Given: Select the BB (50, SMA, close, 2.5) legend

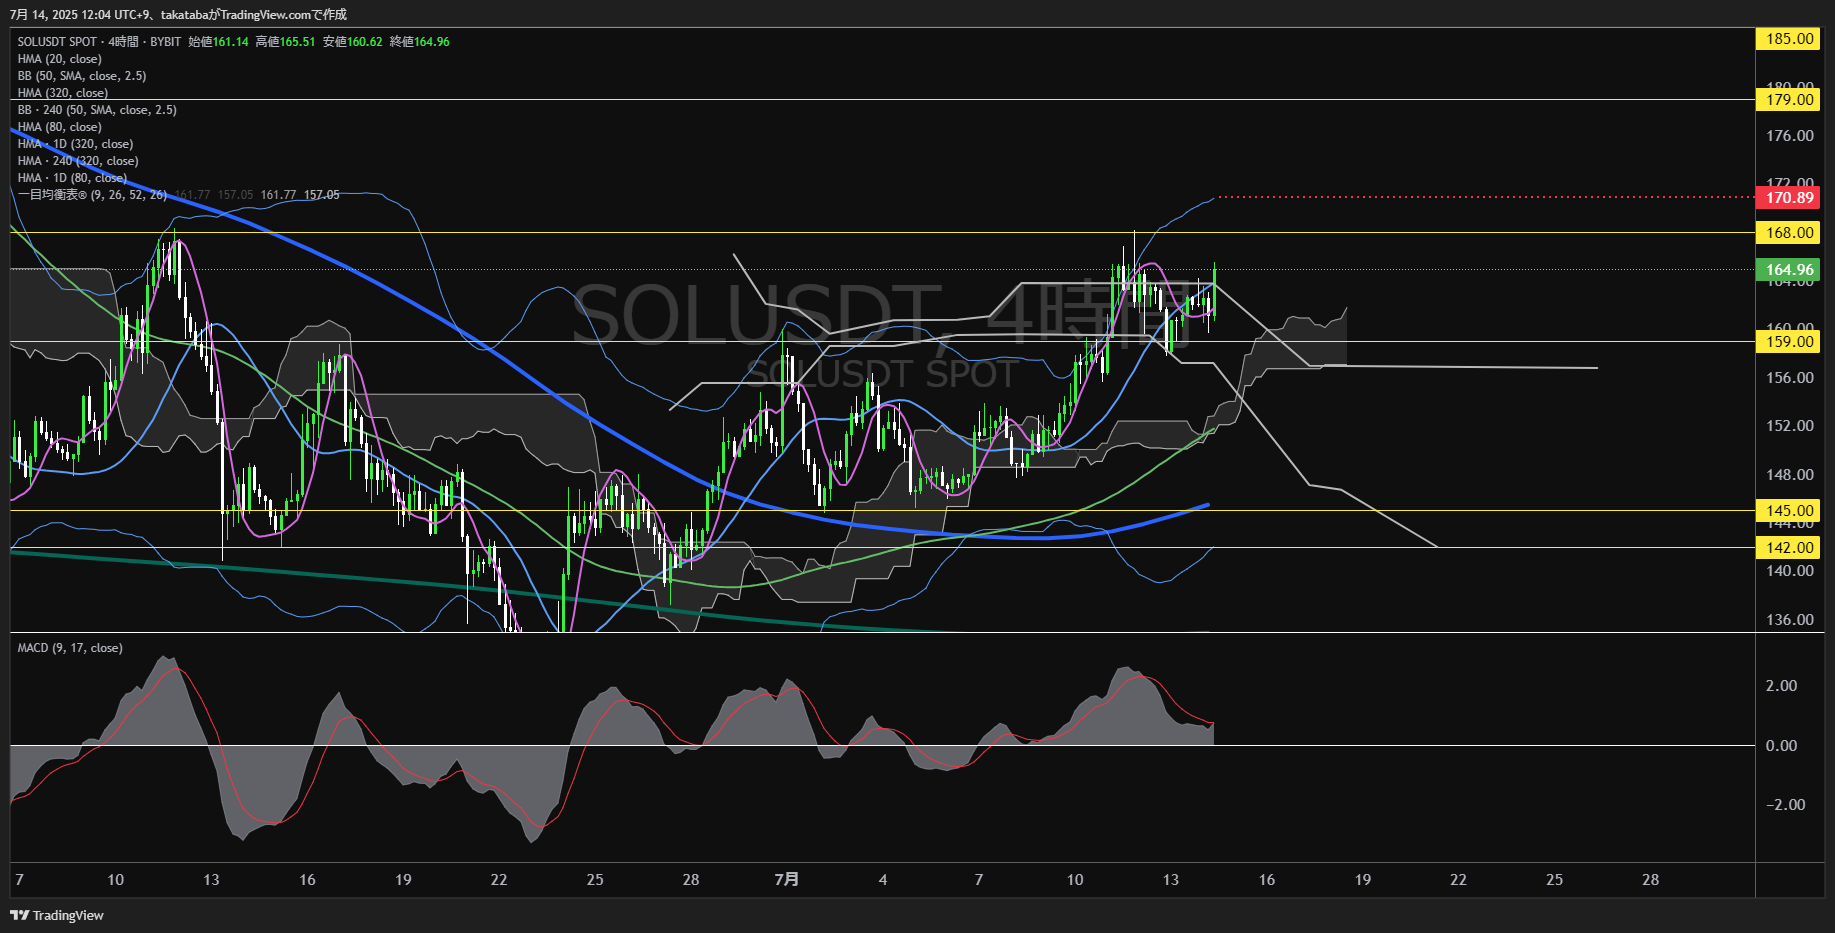Looking at the screenshot, I should pyautogui.click(x=82, y=76).
